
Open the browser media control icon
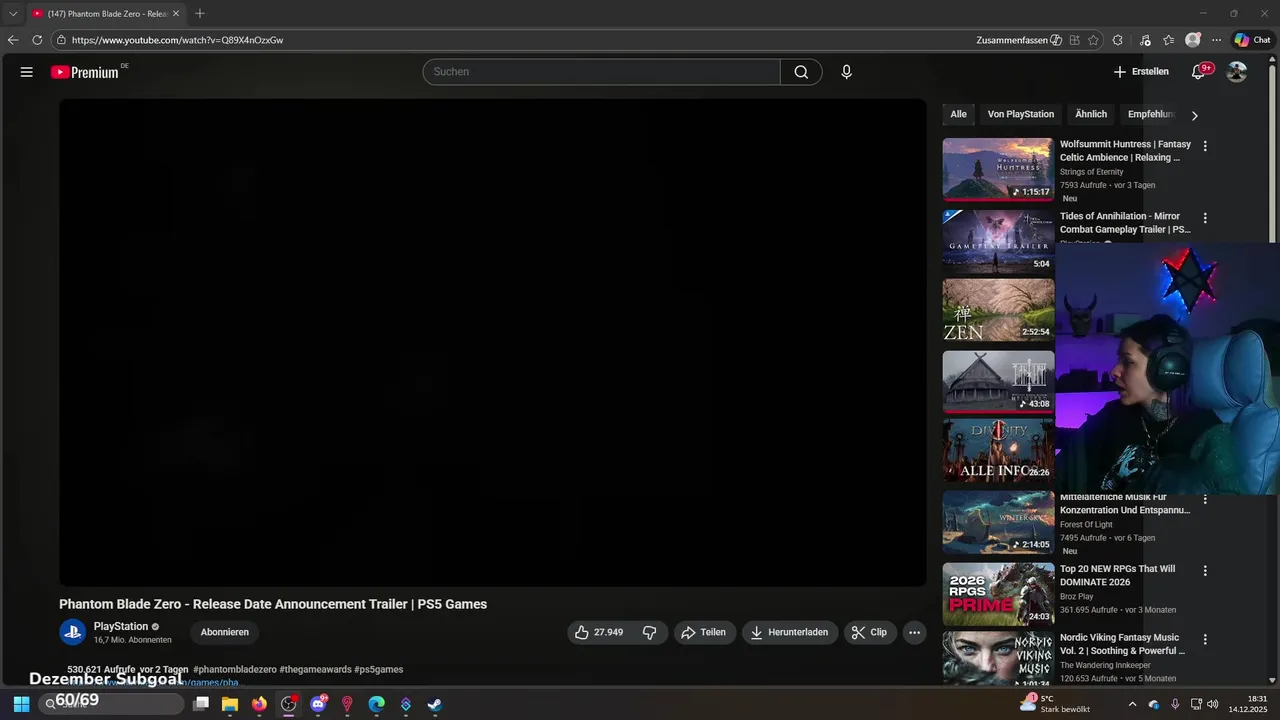1145,40
